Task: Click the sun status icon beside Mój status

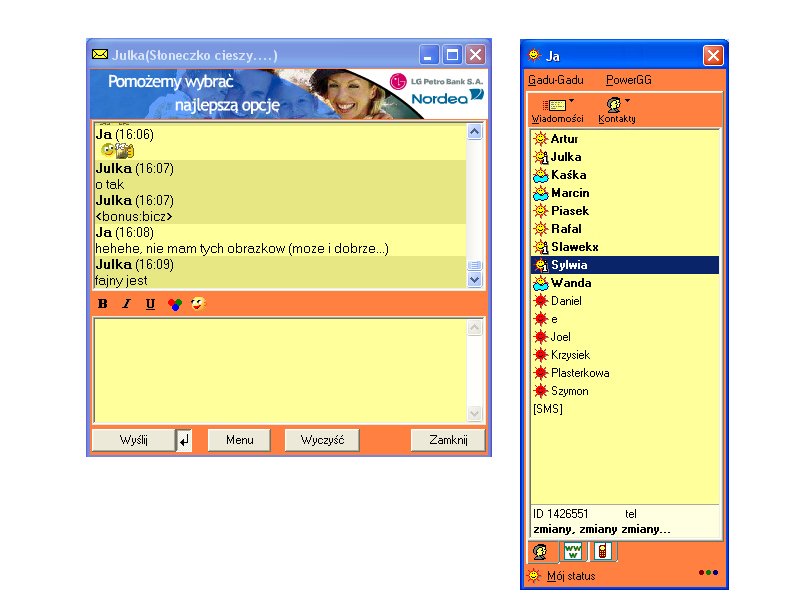Action: [534, 575]
